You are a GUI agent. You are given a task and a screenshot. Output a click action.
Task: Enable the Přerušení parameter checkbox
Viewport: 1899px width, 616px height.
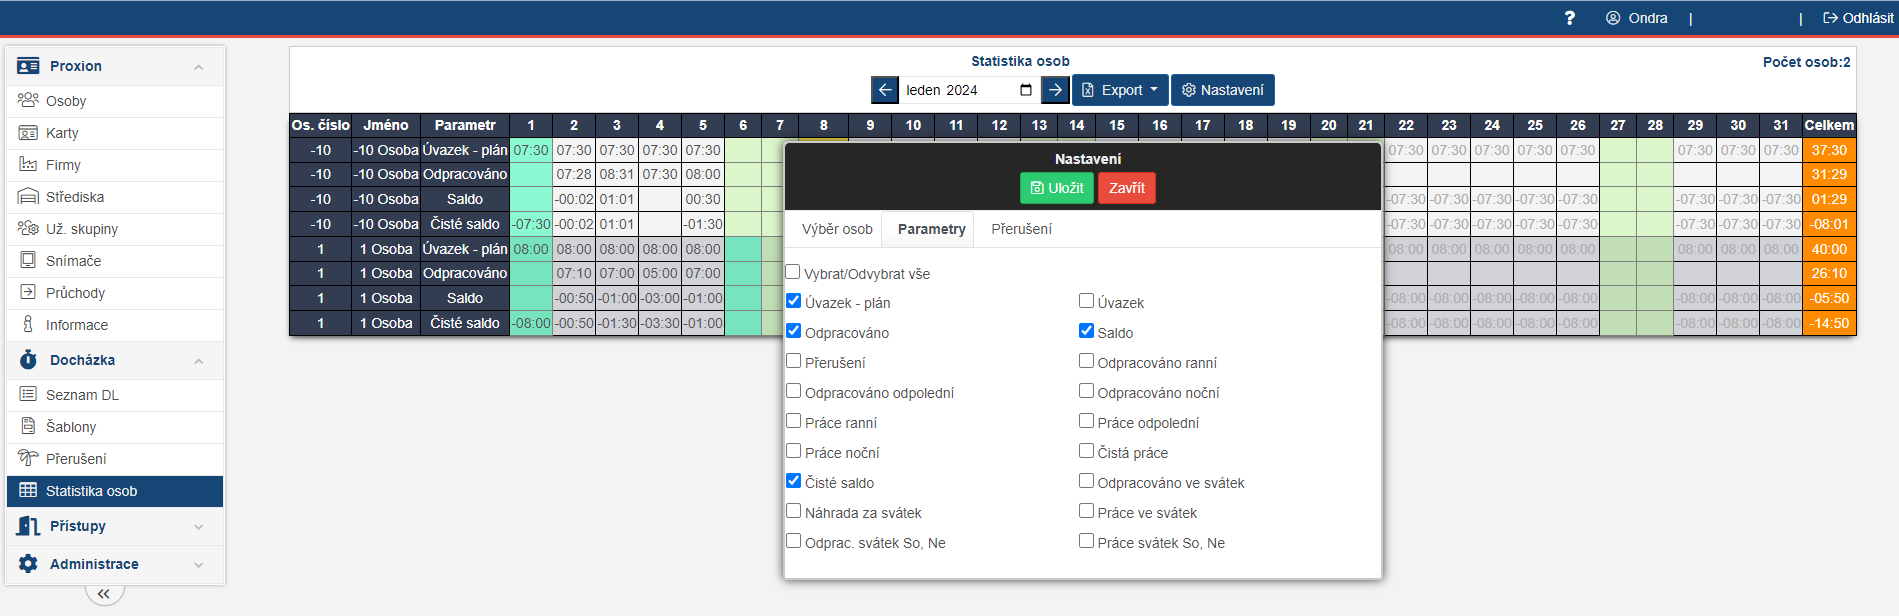pos(794,361)
